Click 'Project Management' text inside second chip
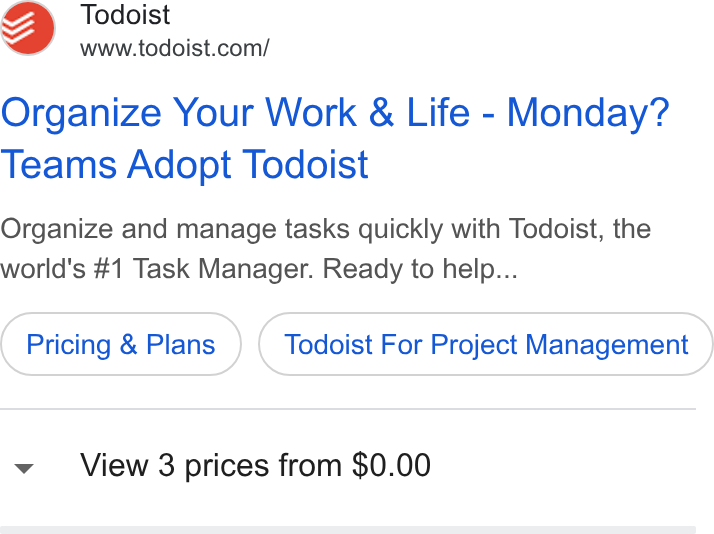714x534 pixels. [559, 345]
